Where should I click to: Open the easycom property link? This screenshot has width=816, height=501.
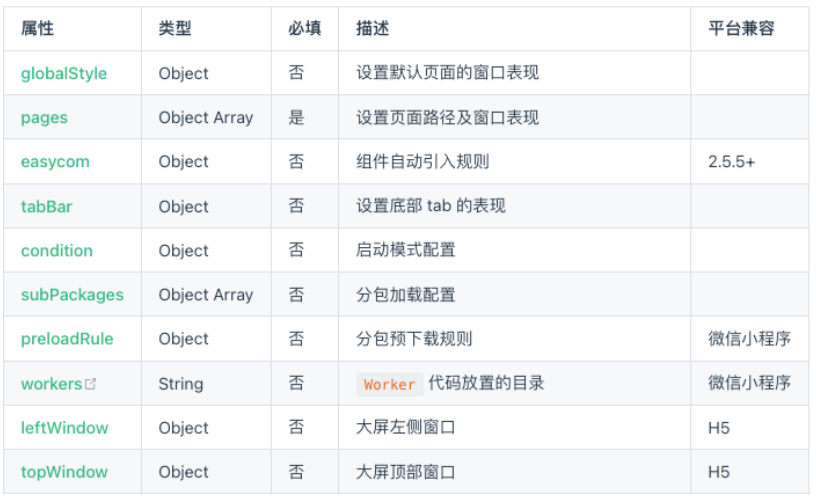coord(55,162)
